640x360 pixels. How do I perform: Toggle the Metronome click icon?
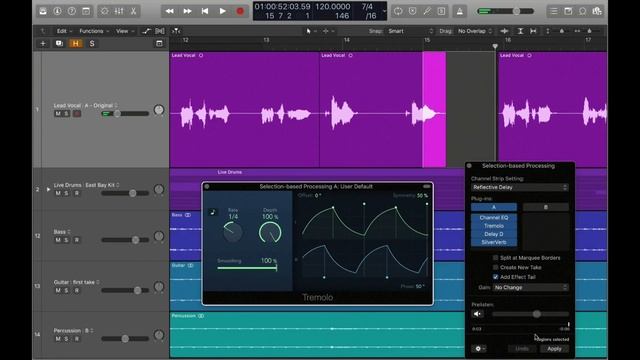click(460, 11)
